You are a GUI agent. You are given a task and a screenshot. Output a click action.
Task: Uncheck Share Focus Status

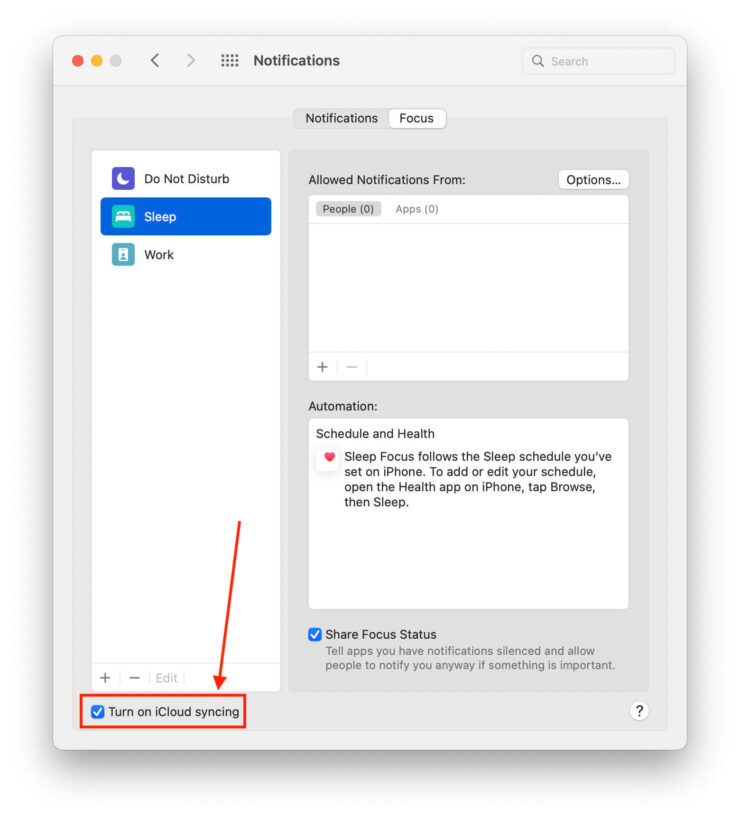coord(315,635)
